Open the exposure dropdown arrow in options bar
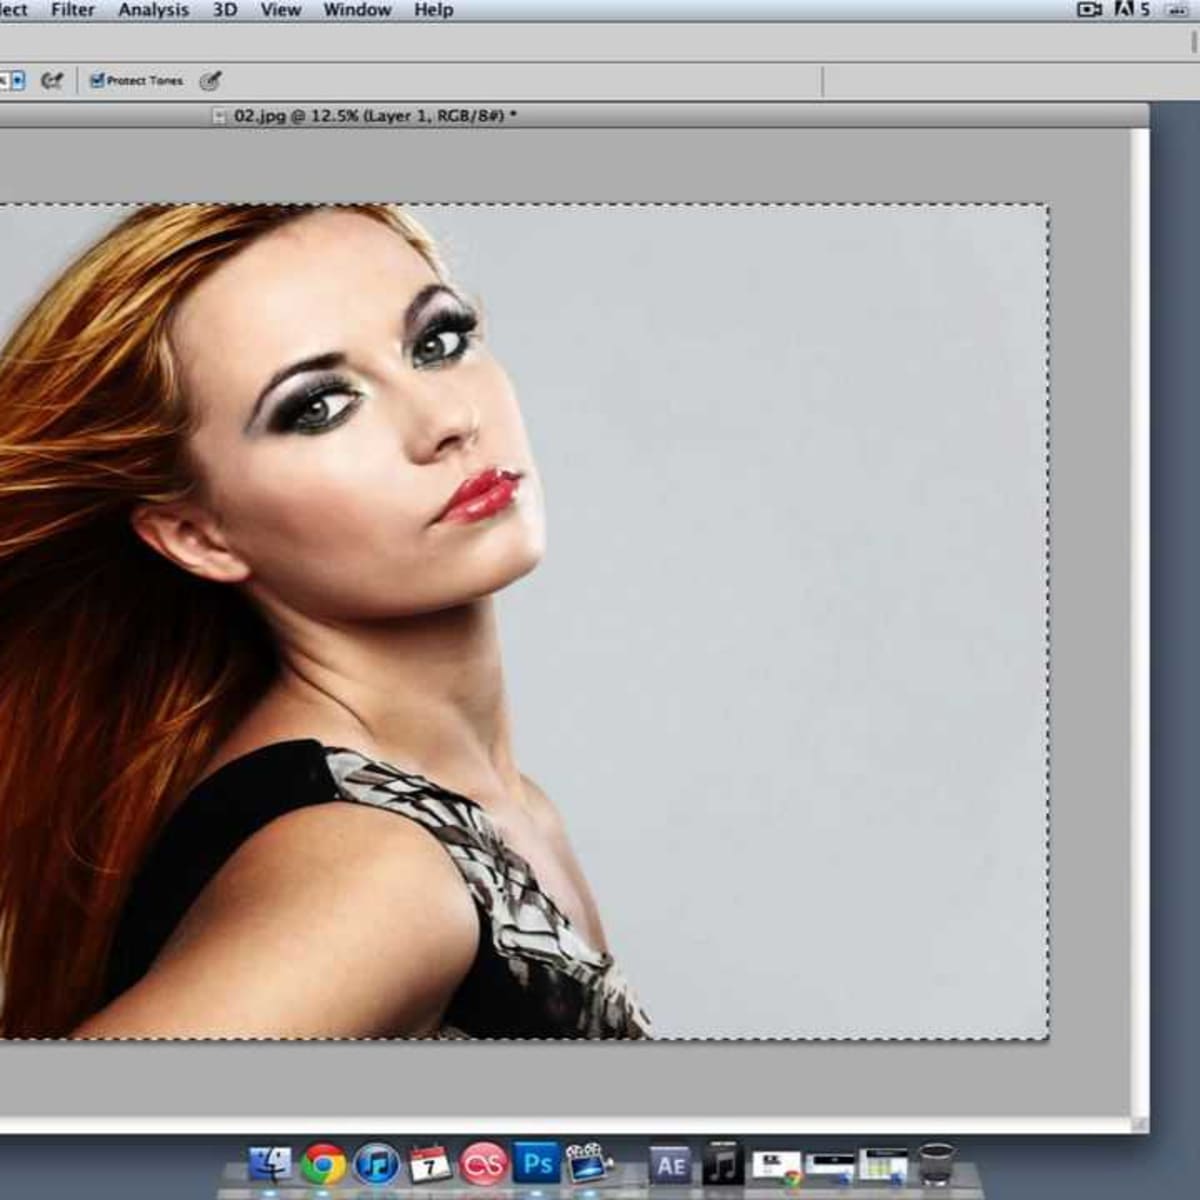The height and width of the screenshot is (1200, 1200). pos(17,81)
